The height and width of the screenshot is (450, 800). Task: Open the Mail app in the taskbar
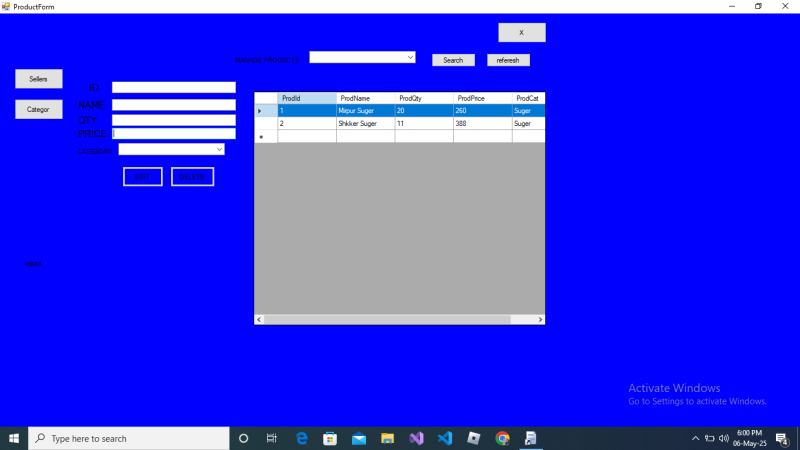pos(359,438)
